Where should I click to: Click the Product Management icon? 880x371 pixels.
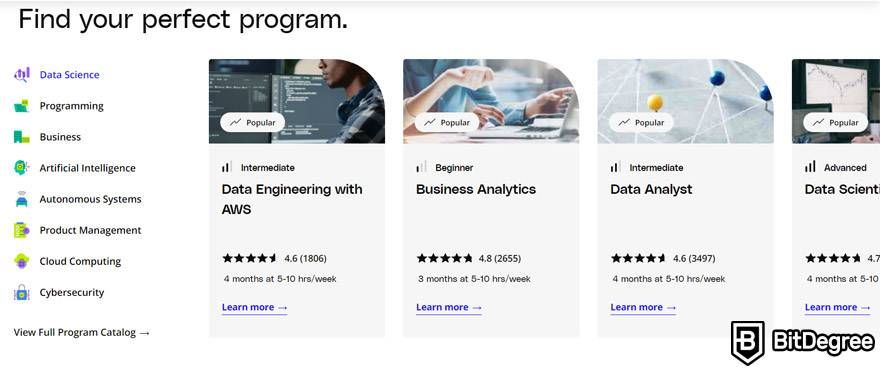click(21, 230)
